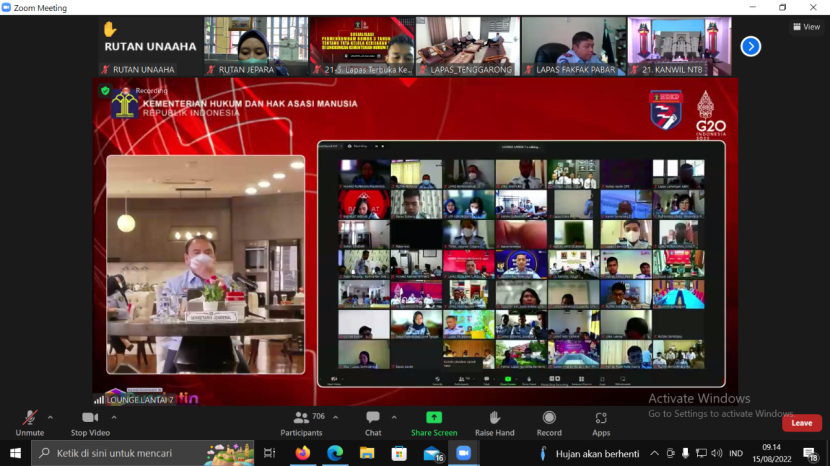Open video options arrow beside Stop Video
Viewport: 830px width, 466px height.
pyautogui.click(x=114, y=418)
